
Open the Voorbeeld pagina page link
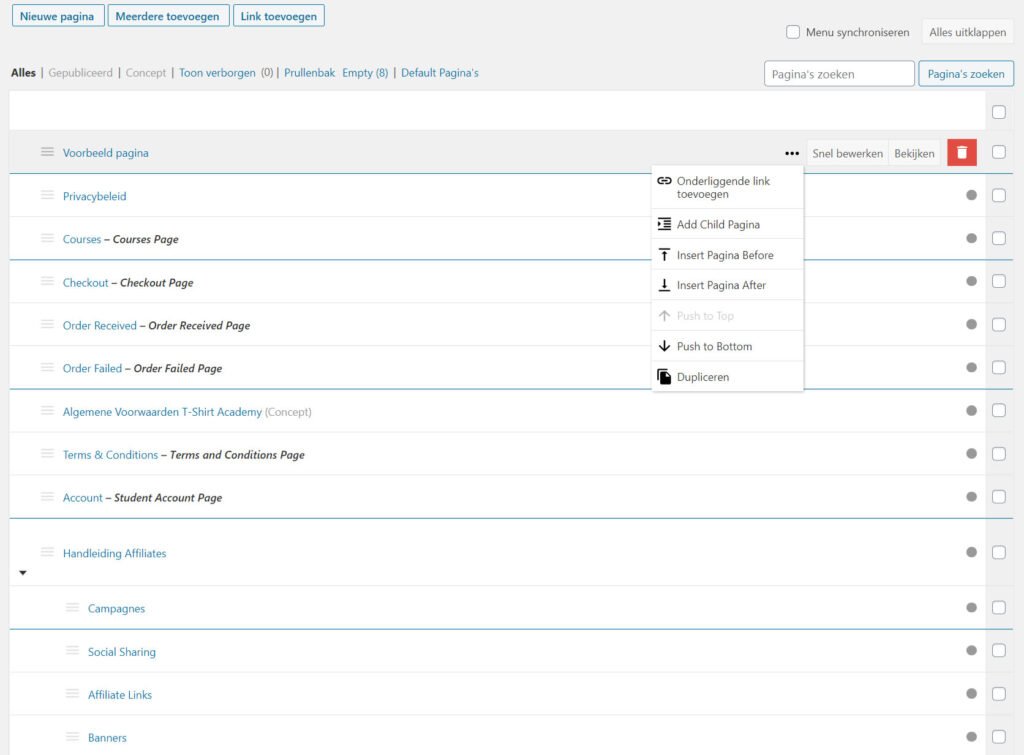coord(106,153)
